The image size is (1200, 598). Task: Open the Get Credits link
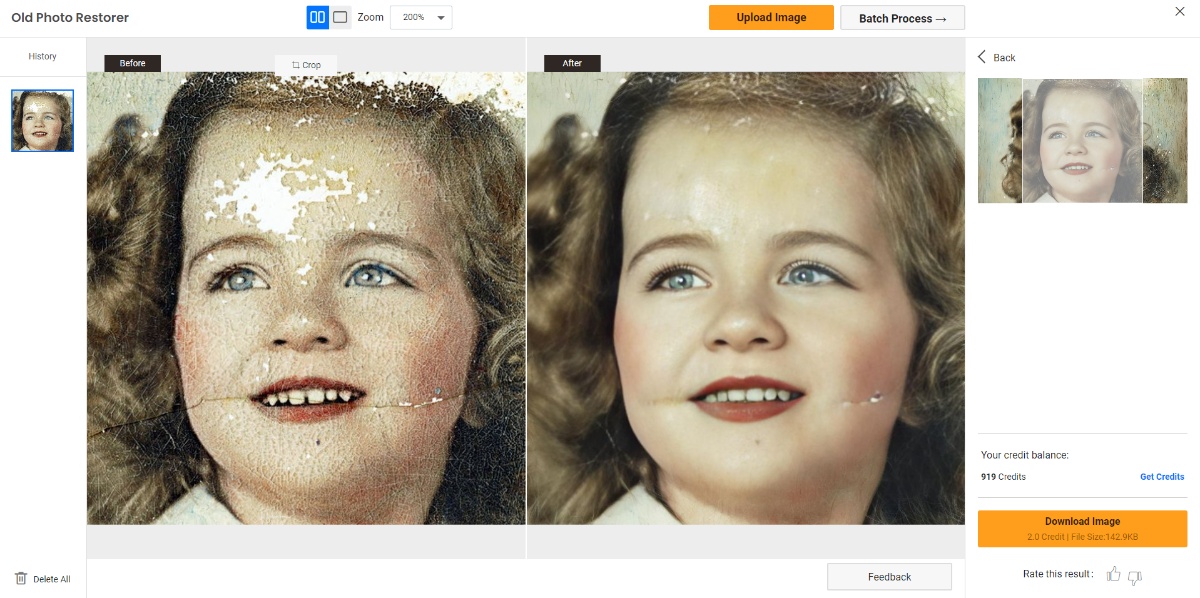[1162, 477]
